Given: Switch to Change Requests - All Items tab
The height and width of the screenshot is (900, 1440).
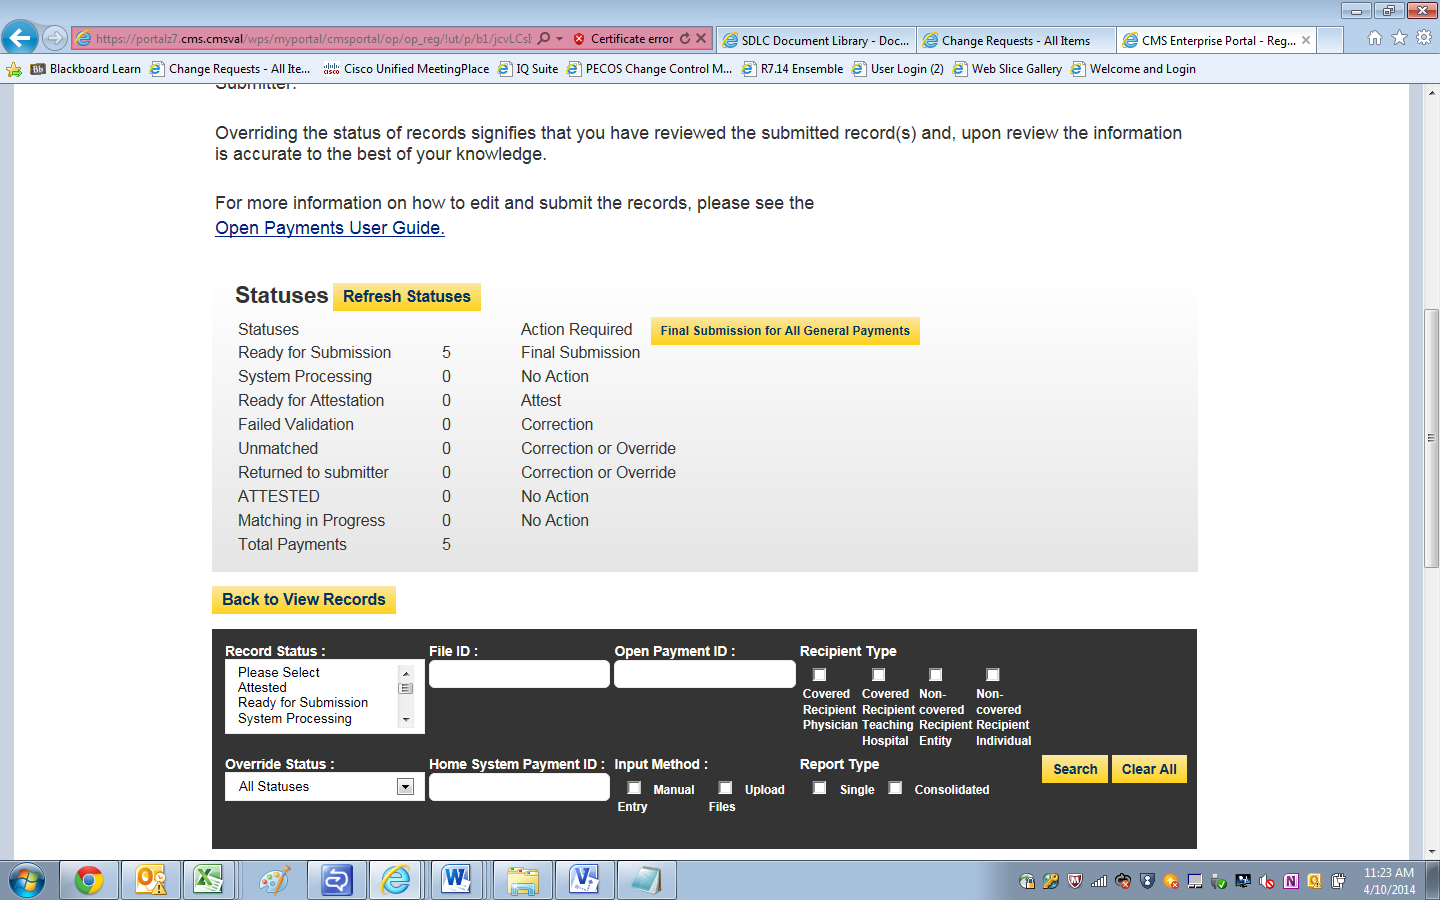Looking at the screenshot, I should coord(1015,41).
